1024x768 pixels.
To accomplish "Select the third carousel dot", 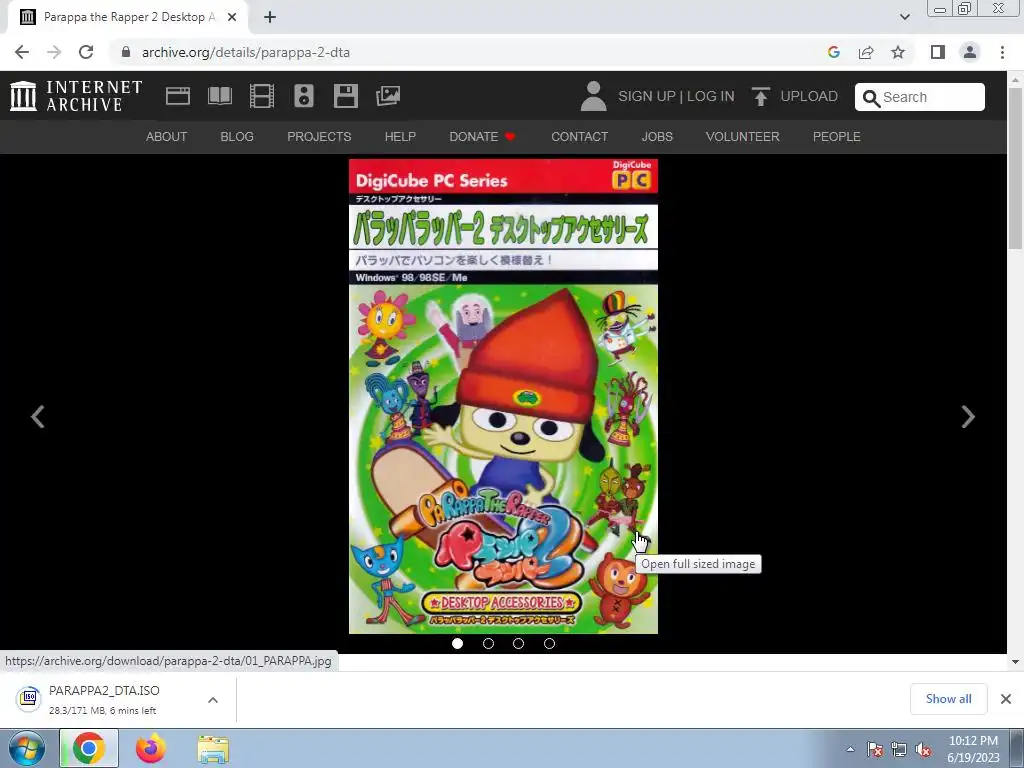I will pyautogui.click(x=519, y=643).
